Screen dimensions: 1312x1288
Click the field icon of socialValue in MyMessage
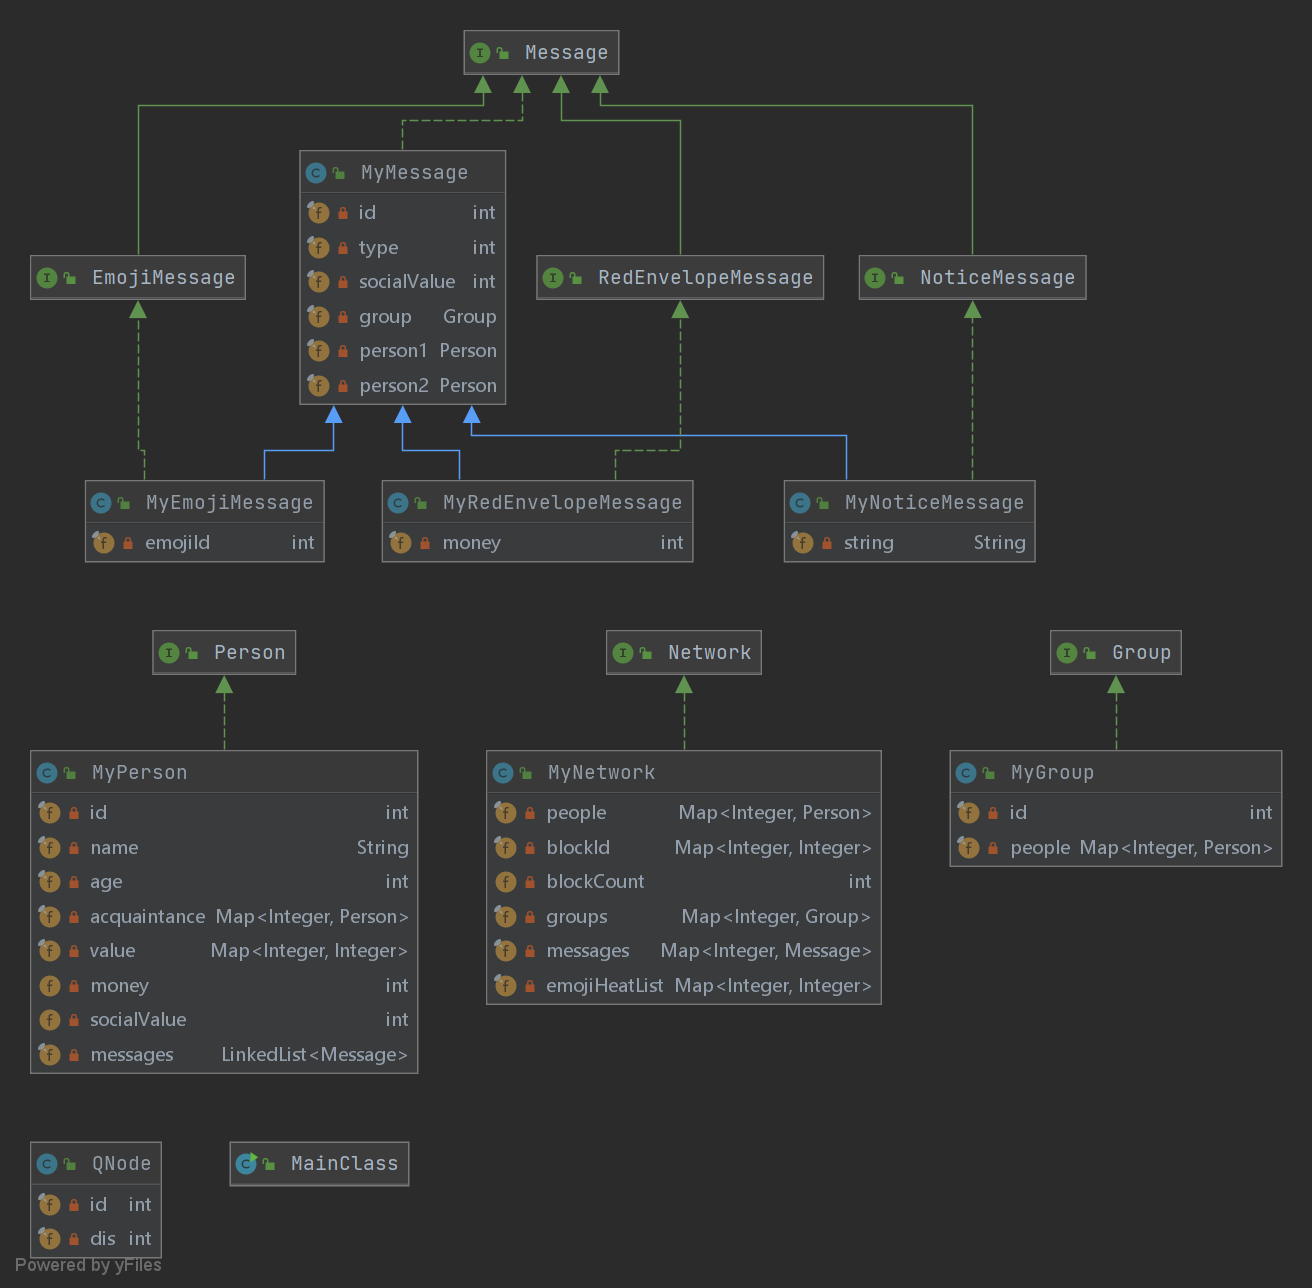tap(318, 282)
